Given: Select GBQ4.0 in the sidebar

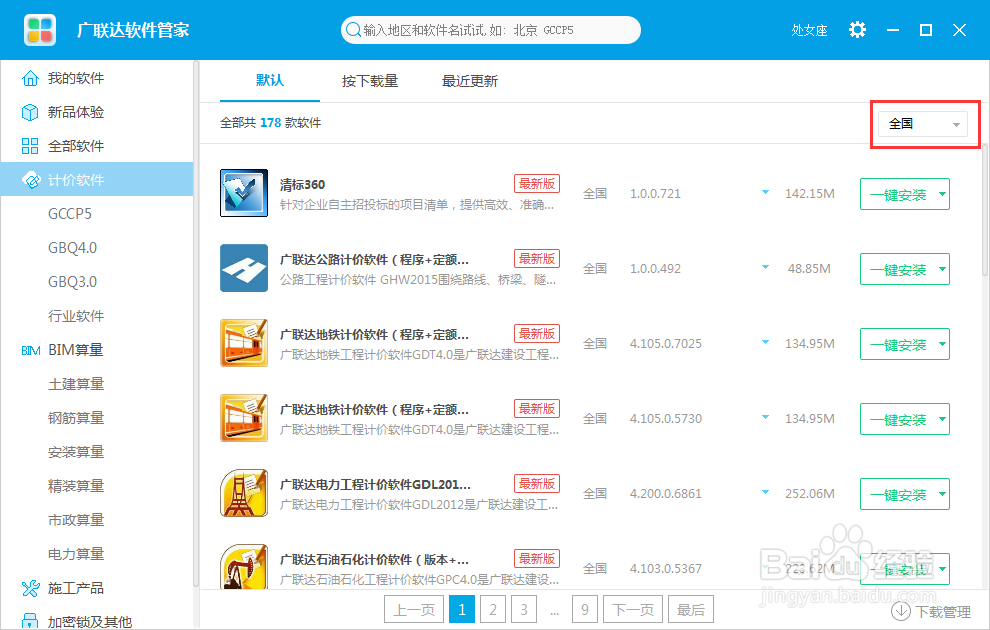Looking at the screenshot, I should pos(73,248).
